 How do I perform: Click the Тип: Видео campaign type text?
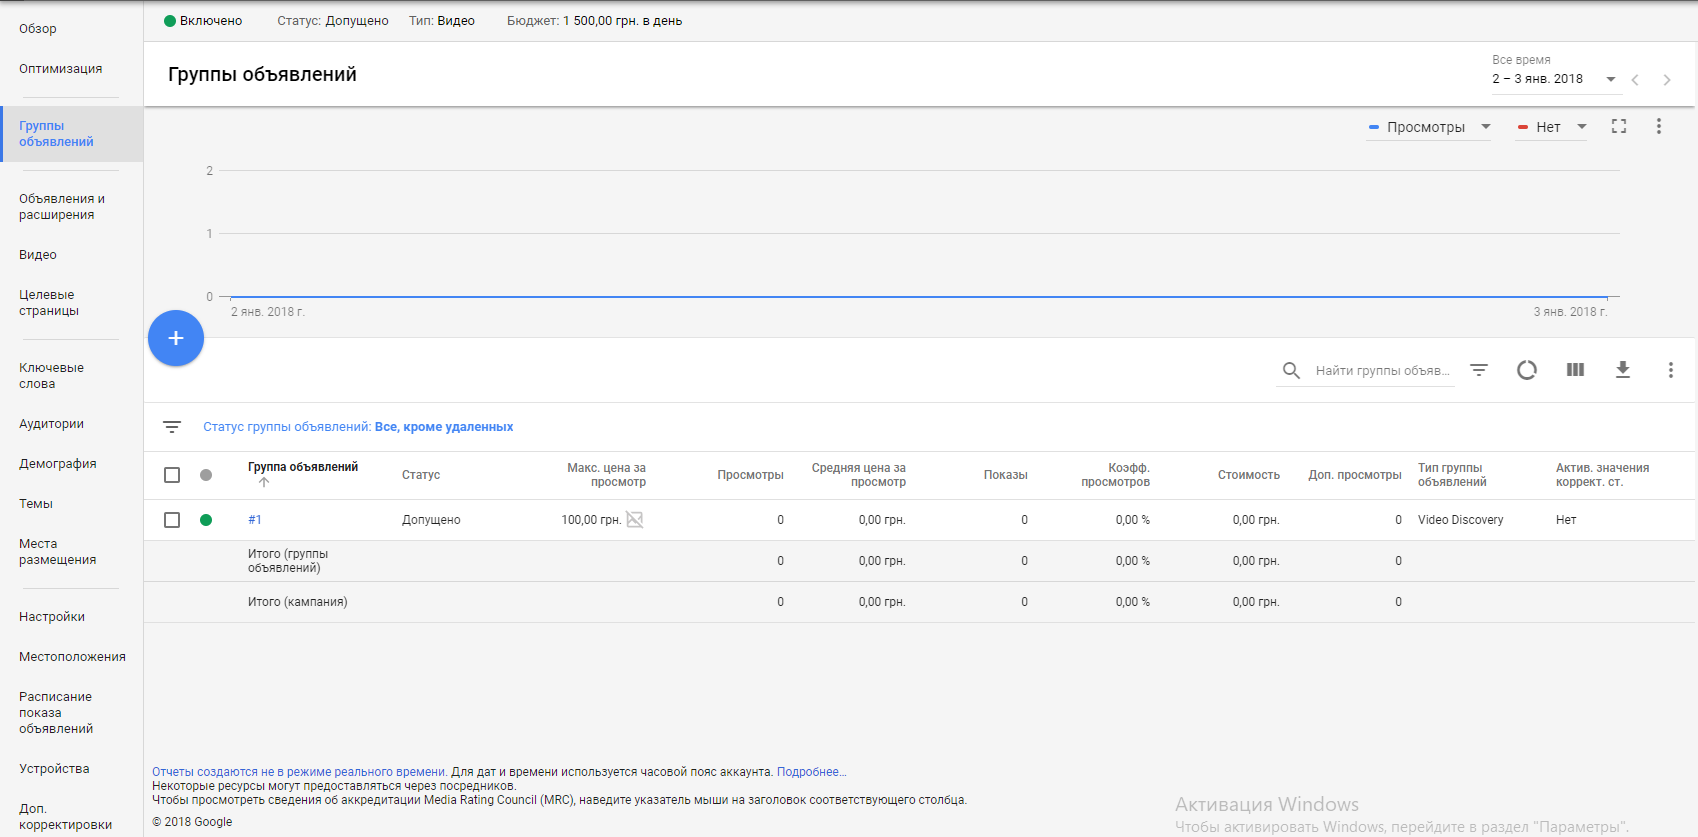click(442, 21)
